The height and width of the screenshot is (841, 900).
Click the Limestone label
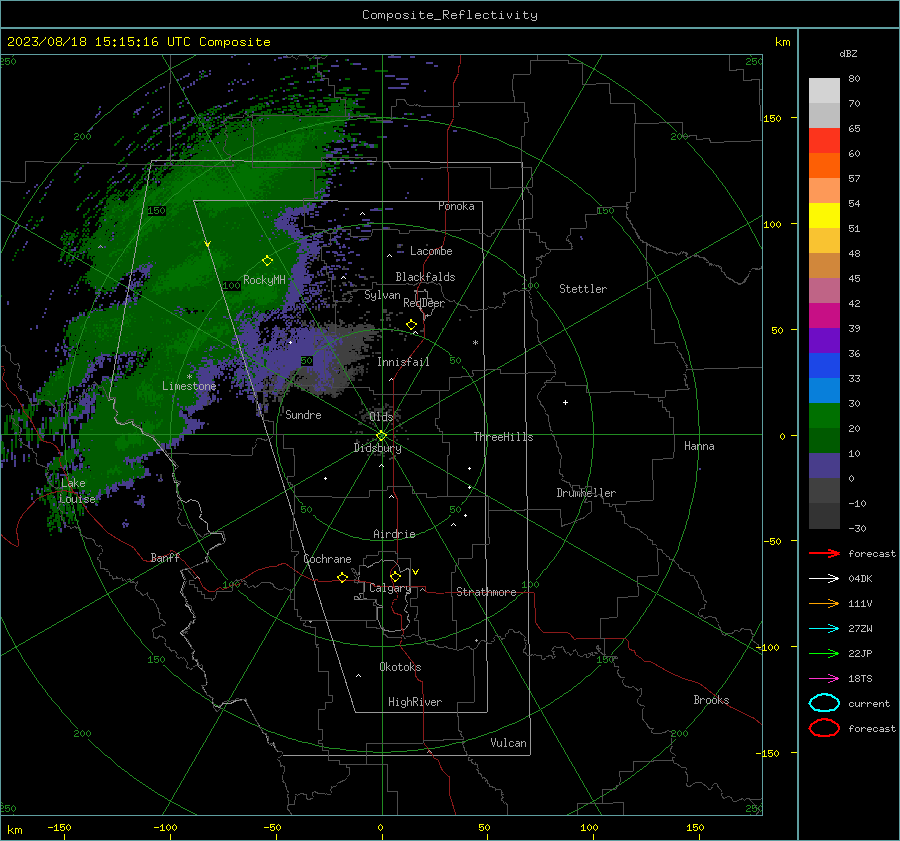click(x=189, y=386)
